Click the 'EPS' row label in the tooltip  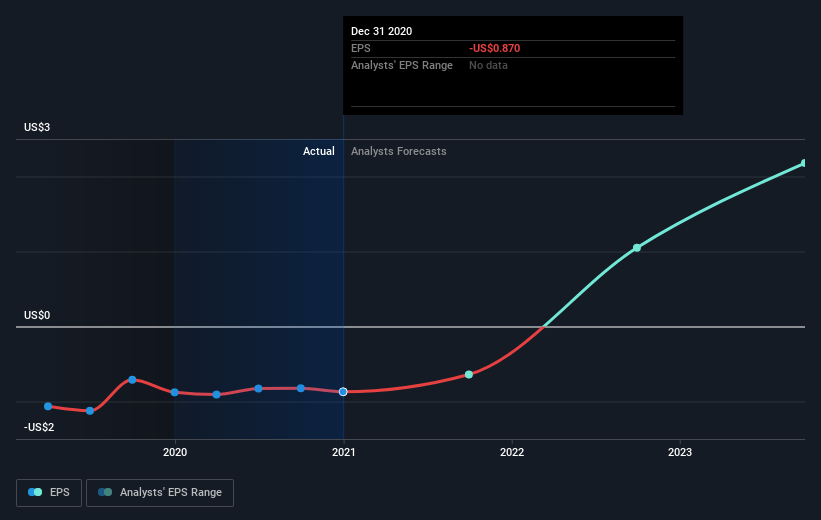[x=361, y=48]
